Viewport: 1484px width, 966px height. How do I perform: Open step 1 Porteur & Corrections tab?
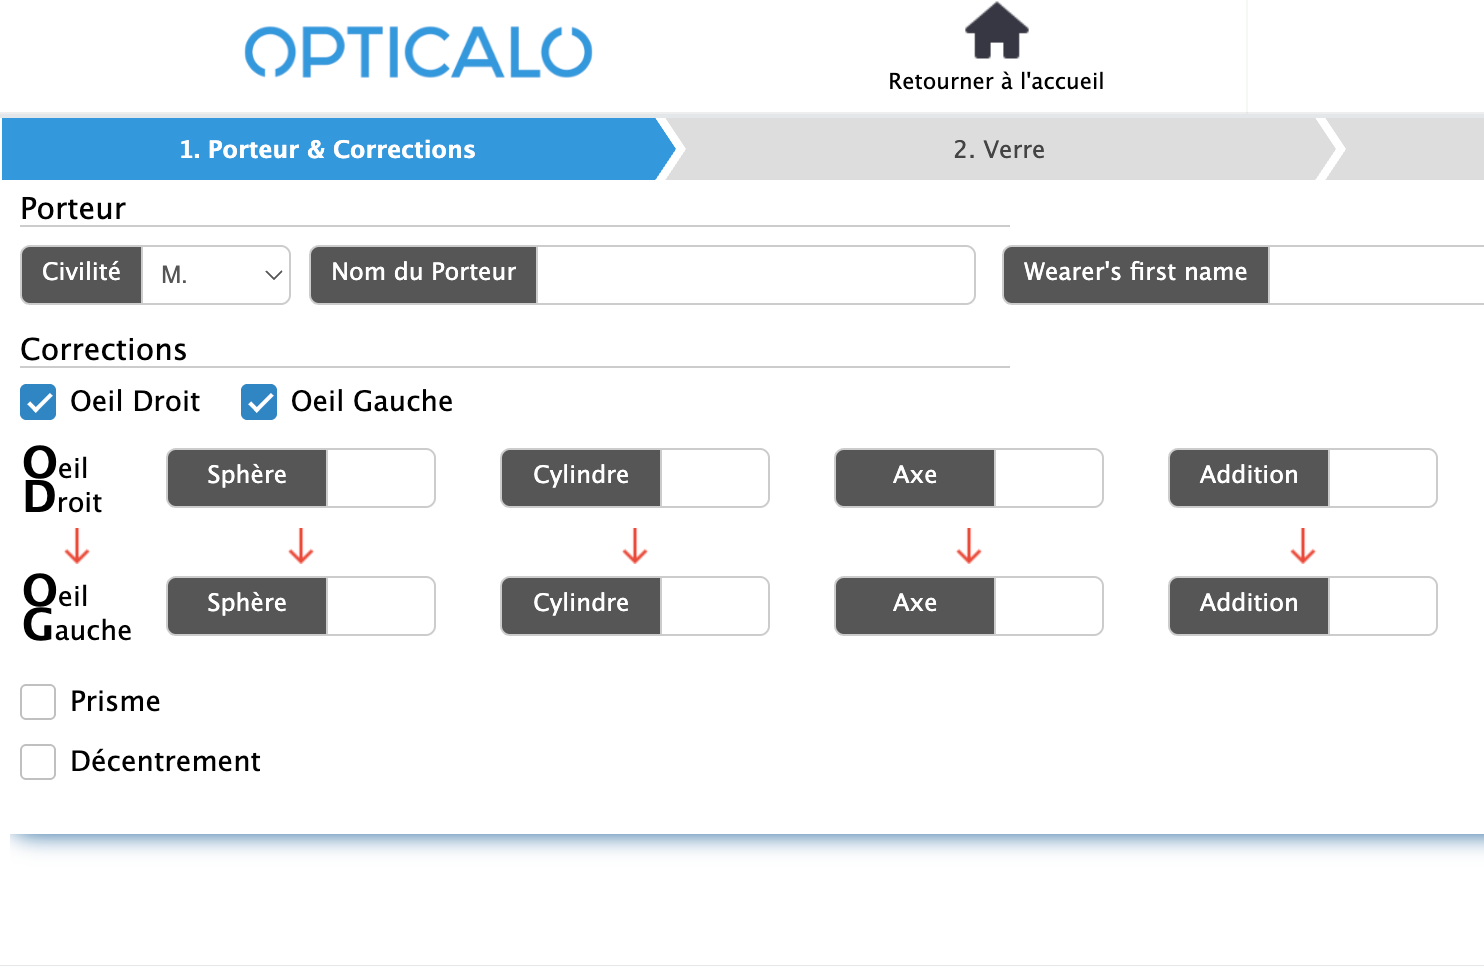[x=328, y=150]
